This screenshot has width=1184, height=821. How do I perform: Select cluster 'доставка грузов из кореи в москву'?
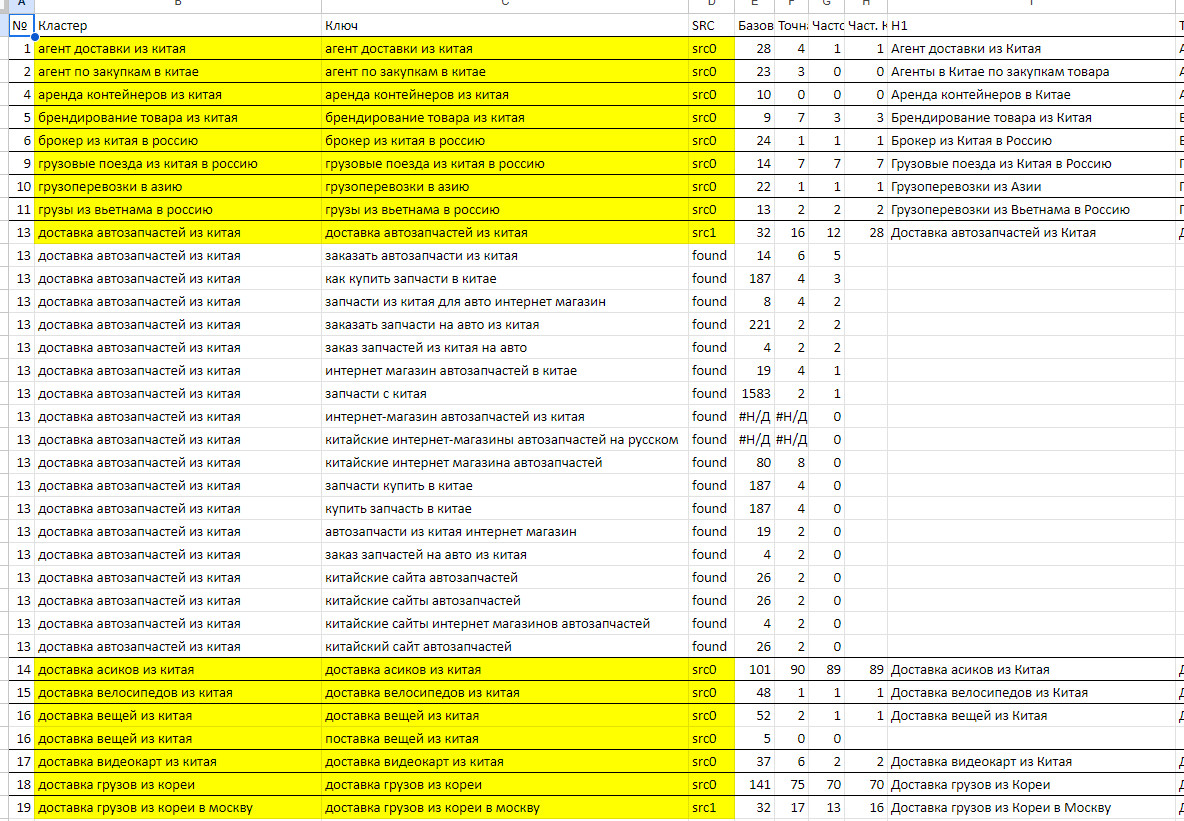pyautogui.click(x=177, y=808)
